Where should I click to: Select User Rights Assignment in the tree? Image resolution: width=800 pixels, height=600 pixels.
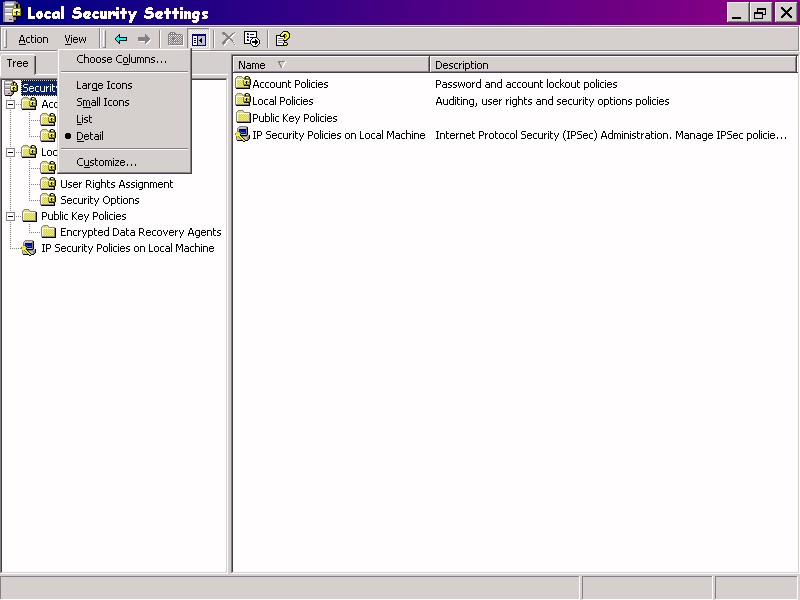(116, 184)
